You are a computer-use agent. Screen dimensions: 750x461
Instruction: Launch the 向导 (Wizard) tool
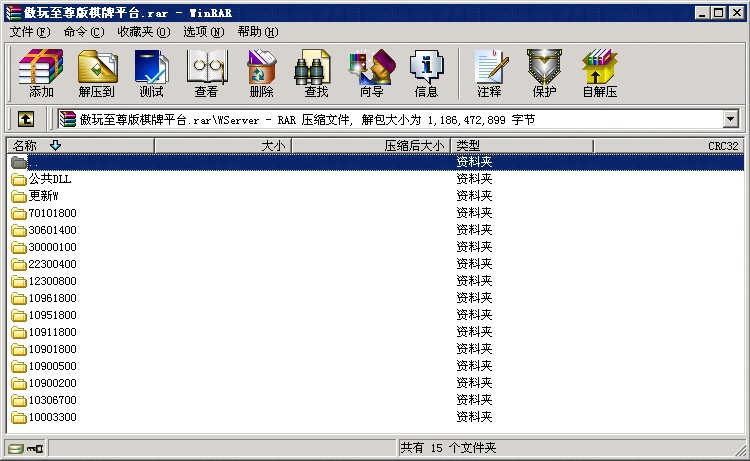pos(371,73)
